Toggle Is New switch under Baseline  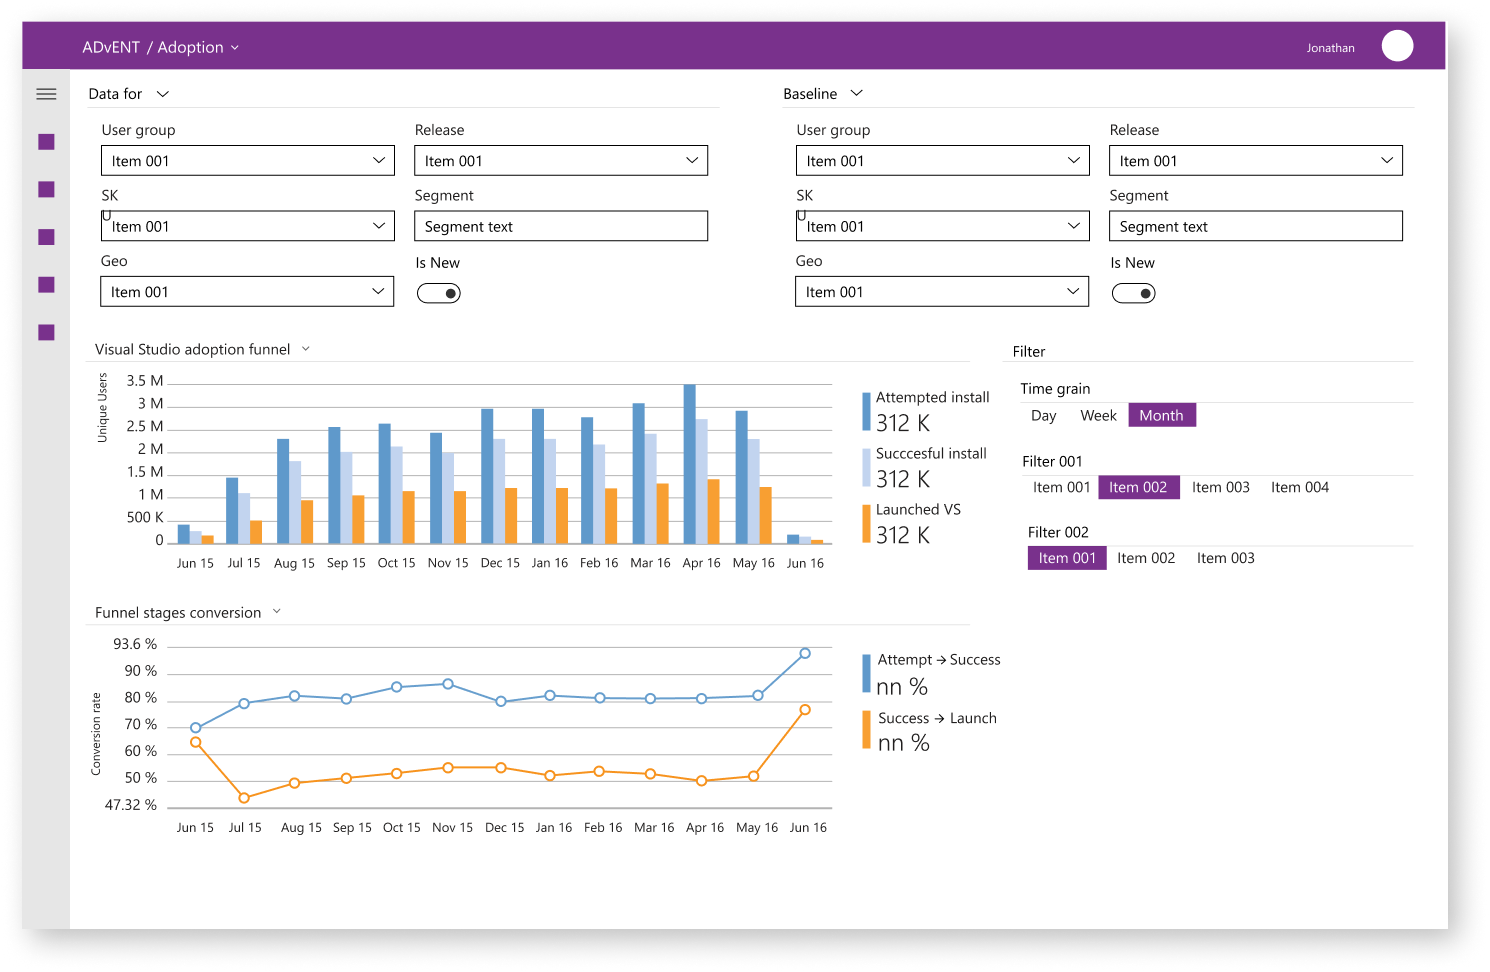point(1133,293)
